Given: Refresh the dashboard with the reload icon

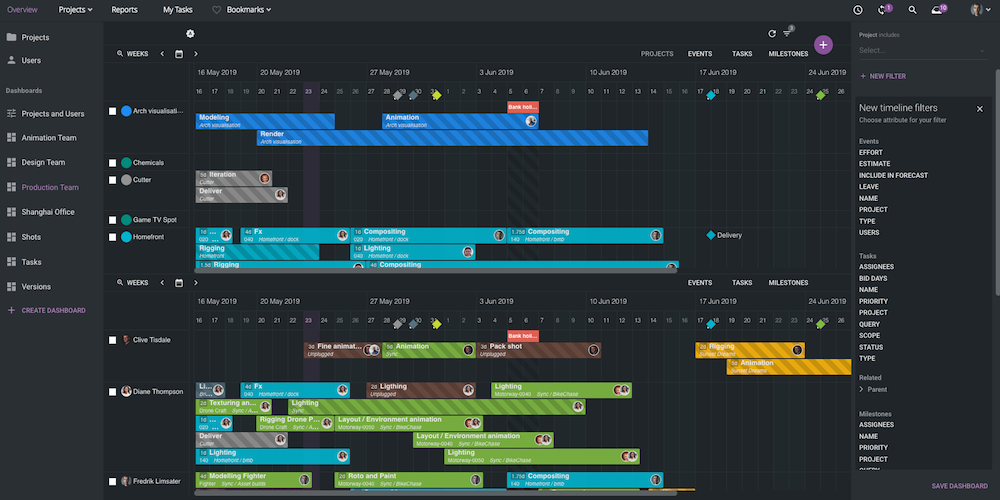Looking at the screenshot, I should (x=772, y=34).
